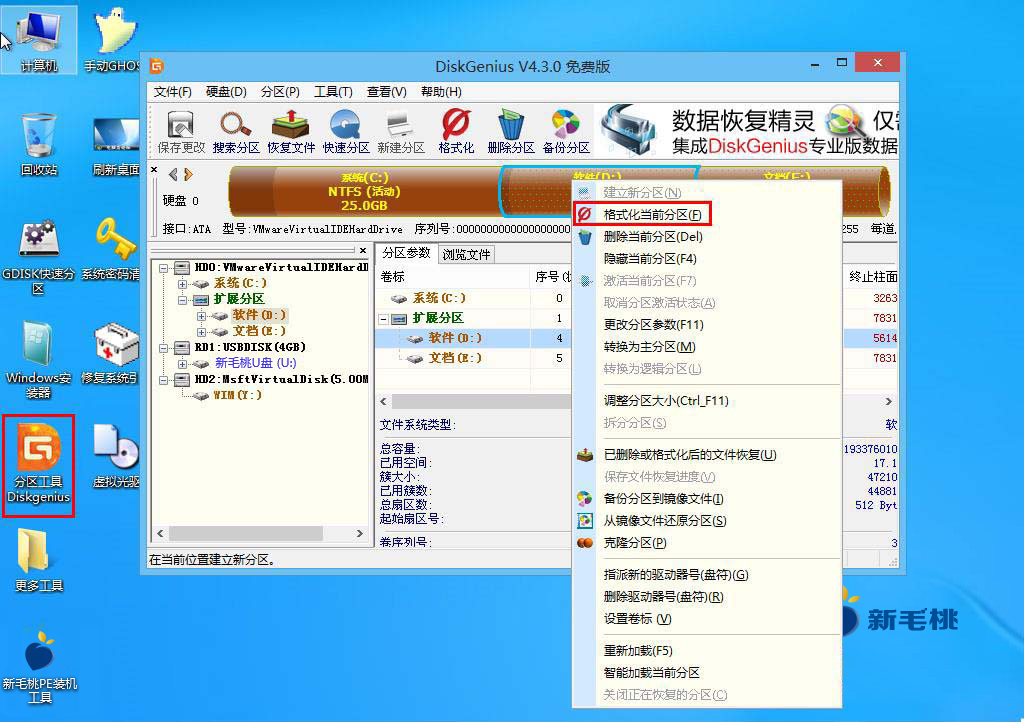
Task: Choose 更改分区参数(F11) from context menu
Action: tap(707, 325)
